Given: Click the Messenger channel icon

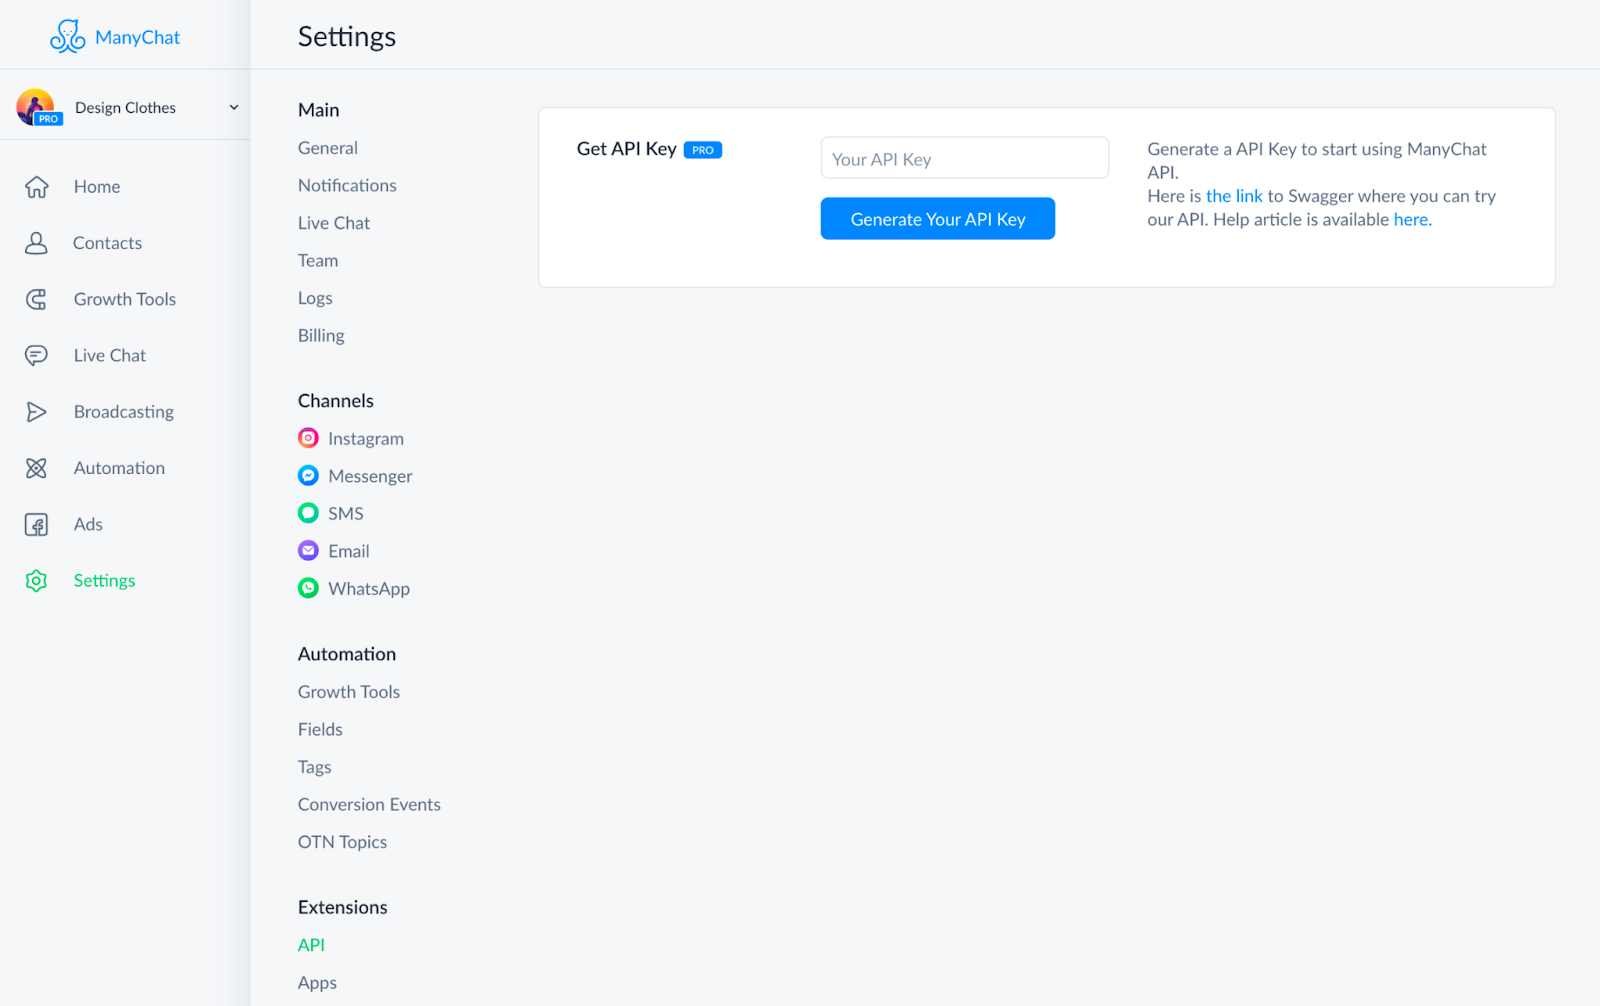Looking at the screenshot, I should tap(308, 476).
